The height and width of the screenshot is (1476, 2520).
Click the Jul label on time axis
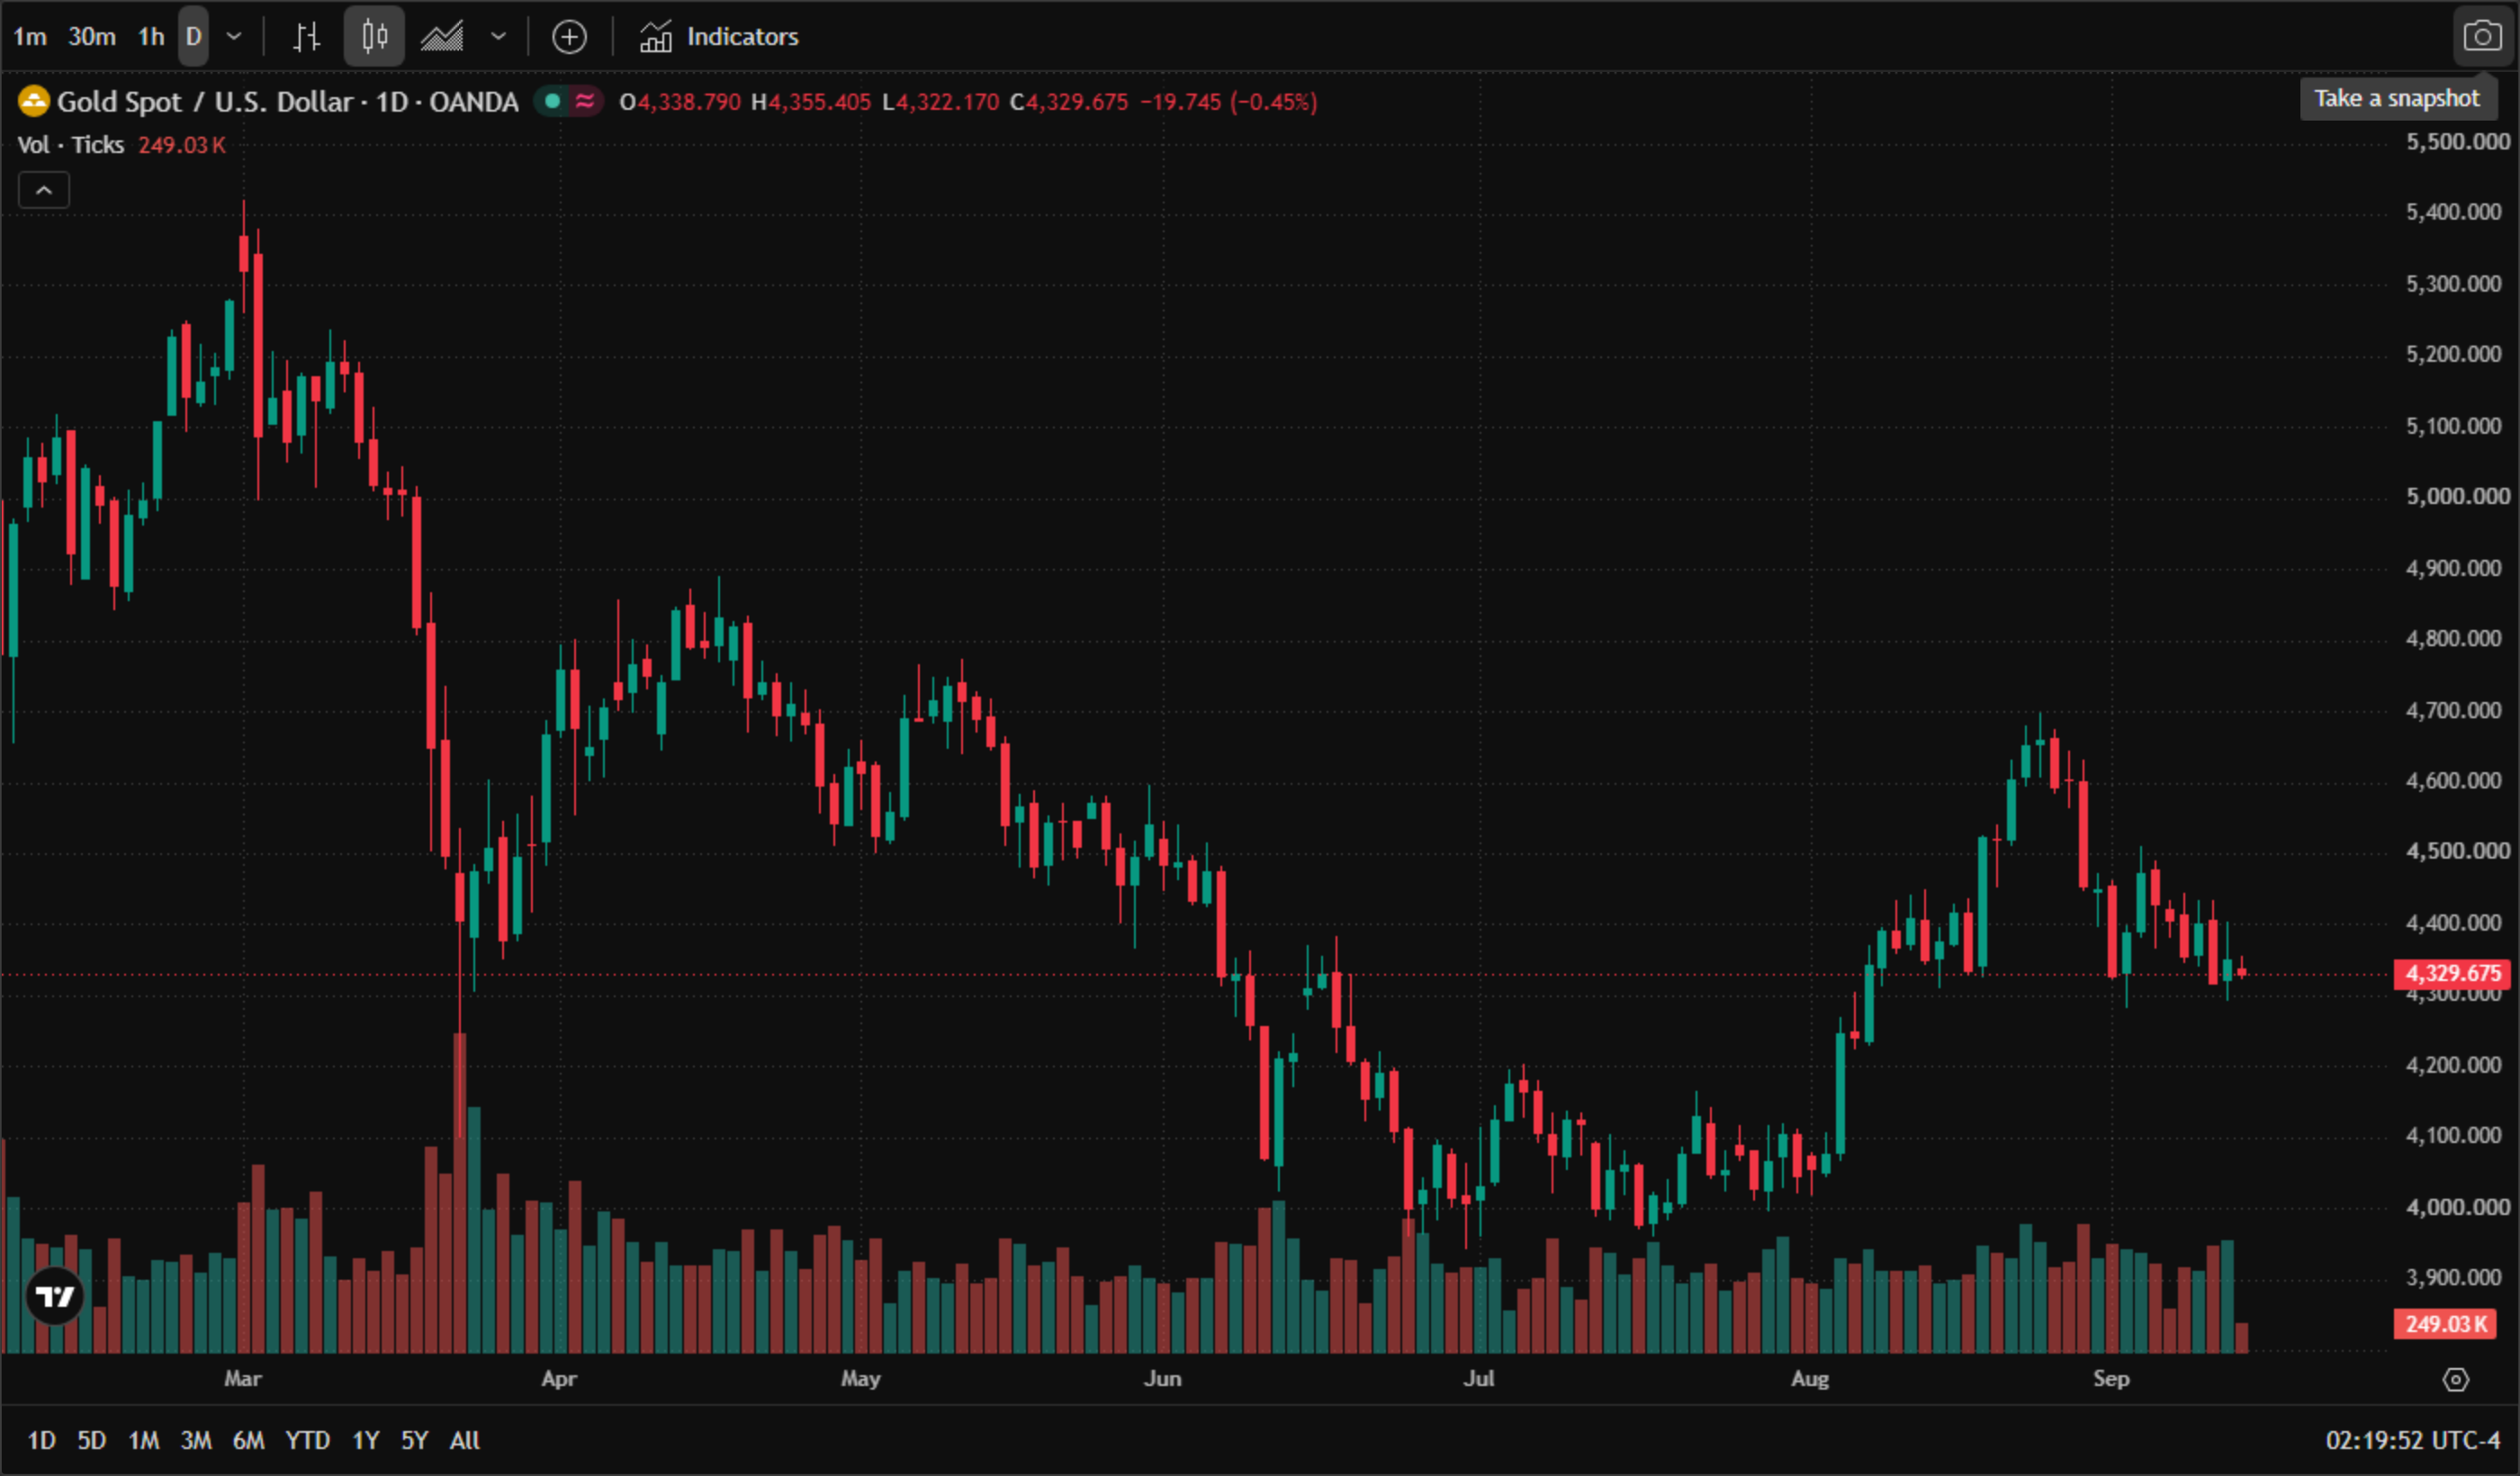1479,1379
